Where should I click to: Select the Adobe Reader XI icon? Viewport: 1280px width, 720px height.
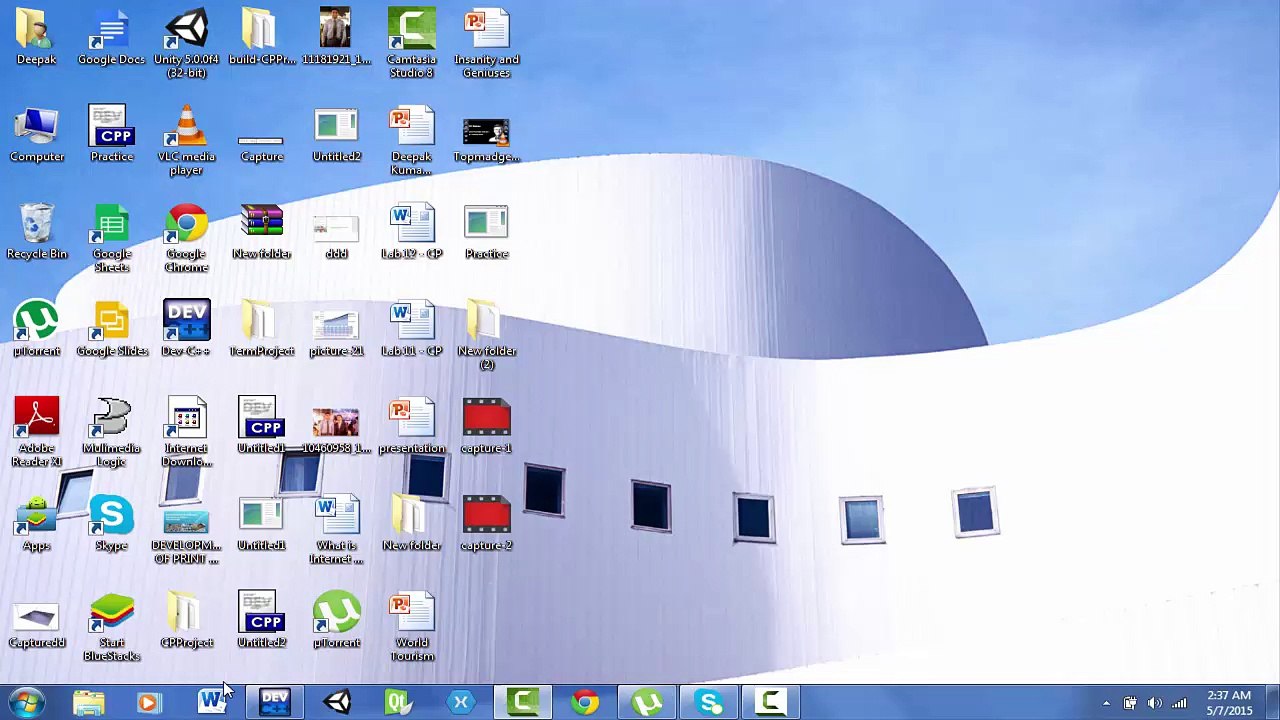(37, 432)
